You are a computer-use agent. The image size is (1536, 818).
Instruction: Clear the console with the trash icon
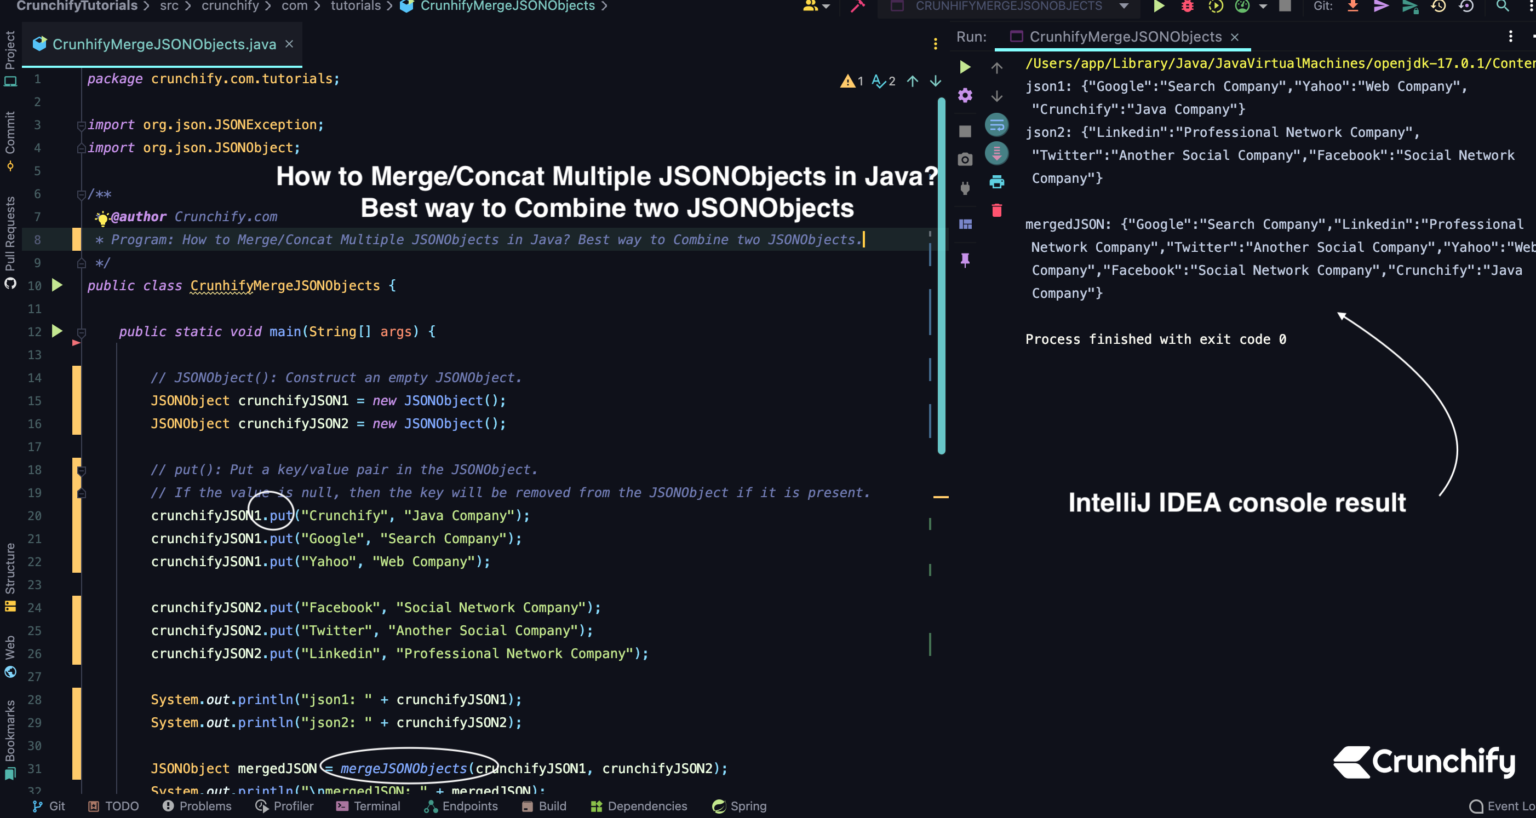(x=994, y=209)
